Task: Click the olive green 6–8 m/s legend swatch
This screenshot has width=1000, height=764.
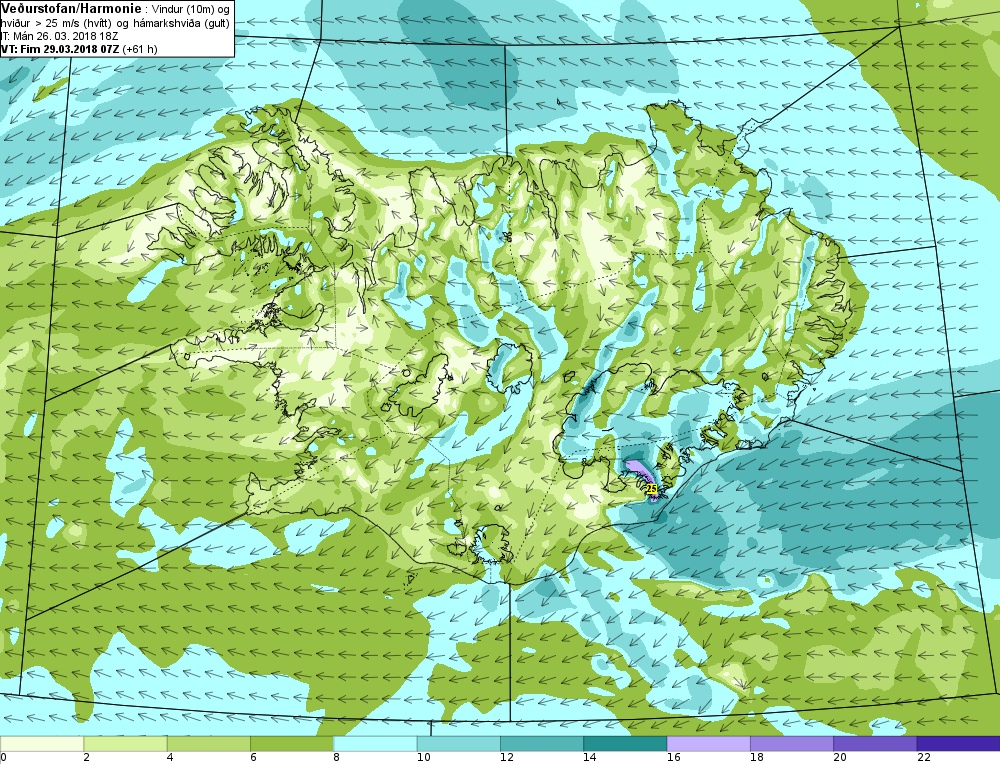Action: (x=291, y=744)
